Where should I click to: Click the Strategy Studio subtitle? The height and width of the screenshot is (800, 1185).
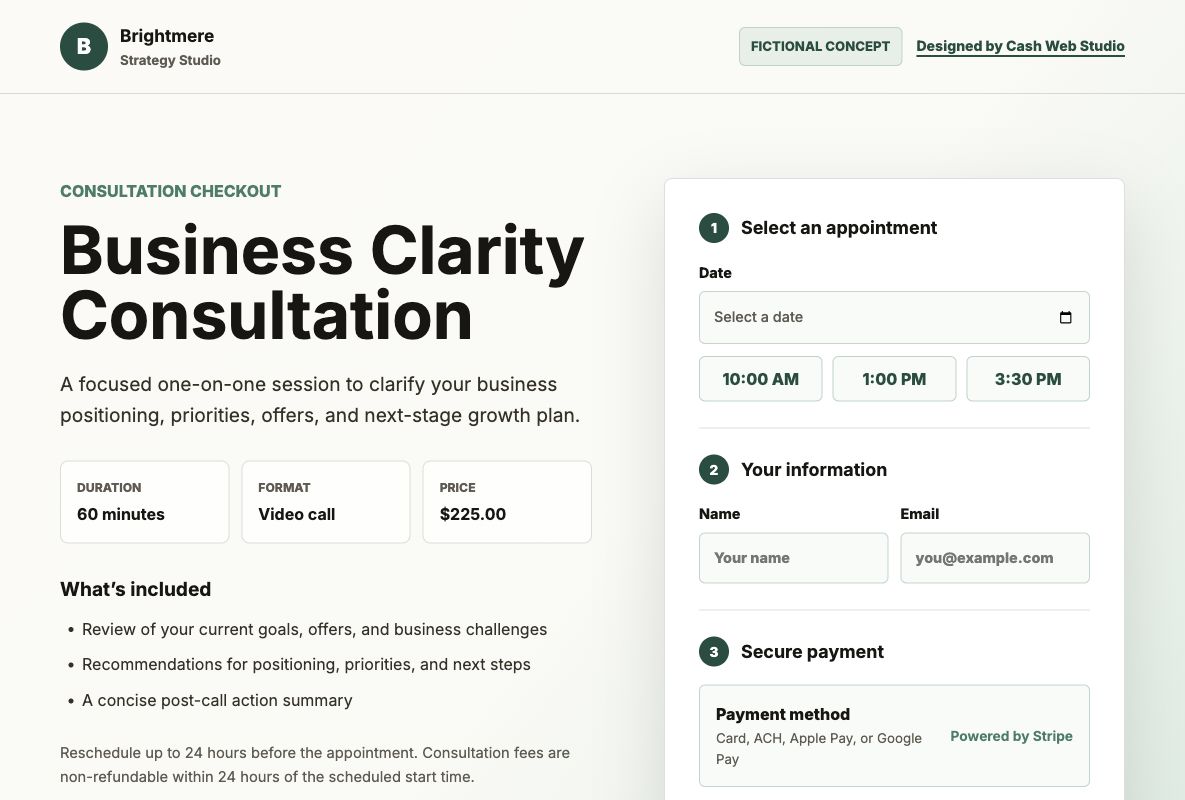click(x=170, y=60)
